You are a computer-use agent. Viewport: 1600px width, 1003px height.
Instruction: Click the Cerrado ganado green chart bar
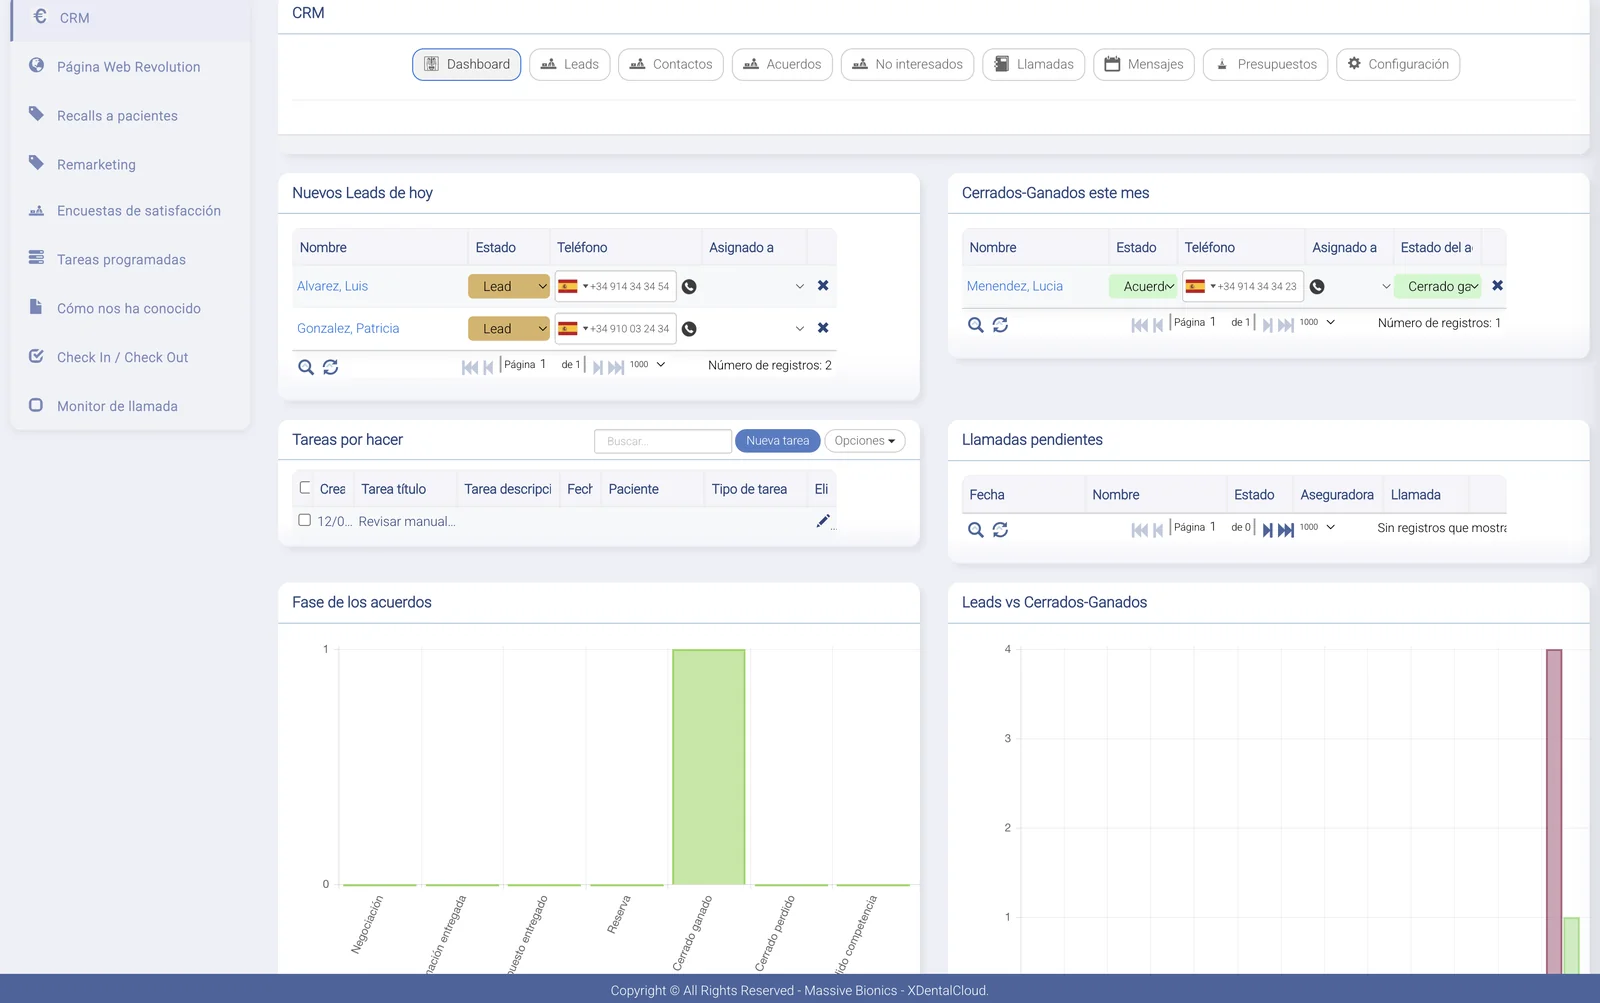pyautogui.click(x=708, y=767)
